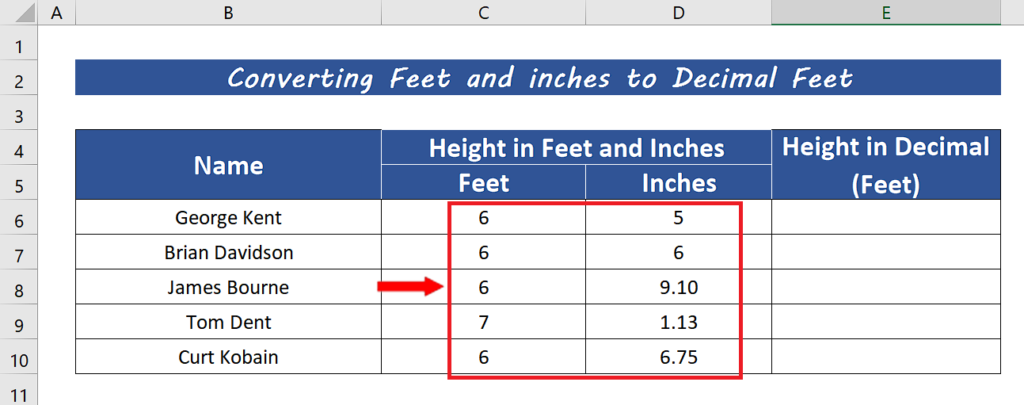Click the 'Height in Feet and Inches' header
The width and height of the screenshot is (1024, 405).
pyautogui.click(x=576, y=148)
